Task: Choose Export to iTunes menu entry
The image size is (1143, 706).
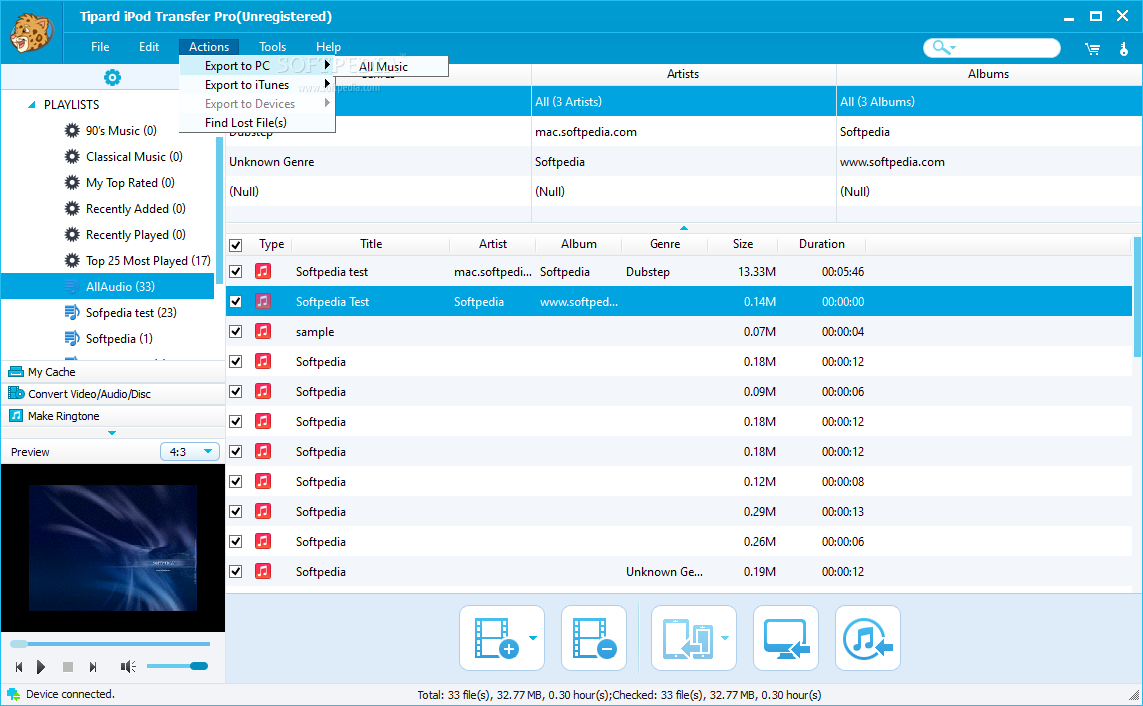Action: 257,85
